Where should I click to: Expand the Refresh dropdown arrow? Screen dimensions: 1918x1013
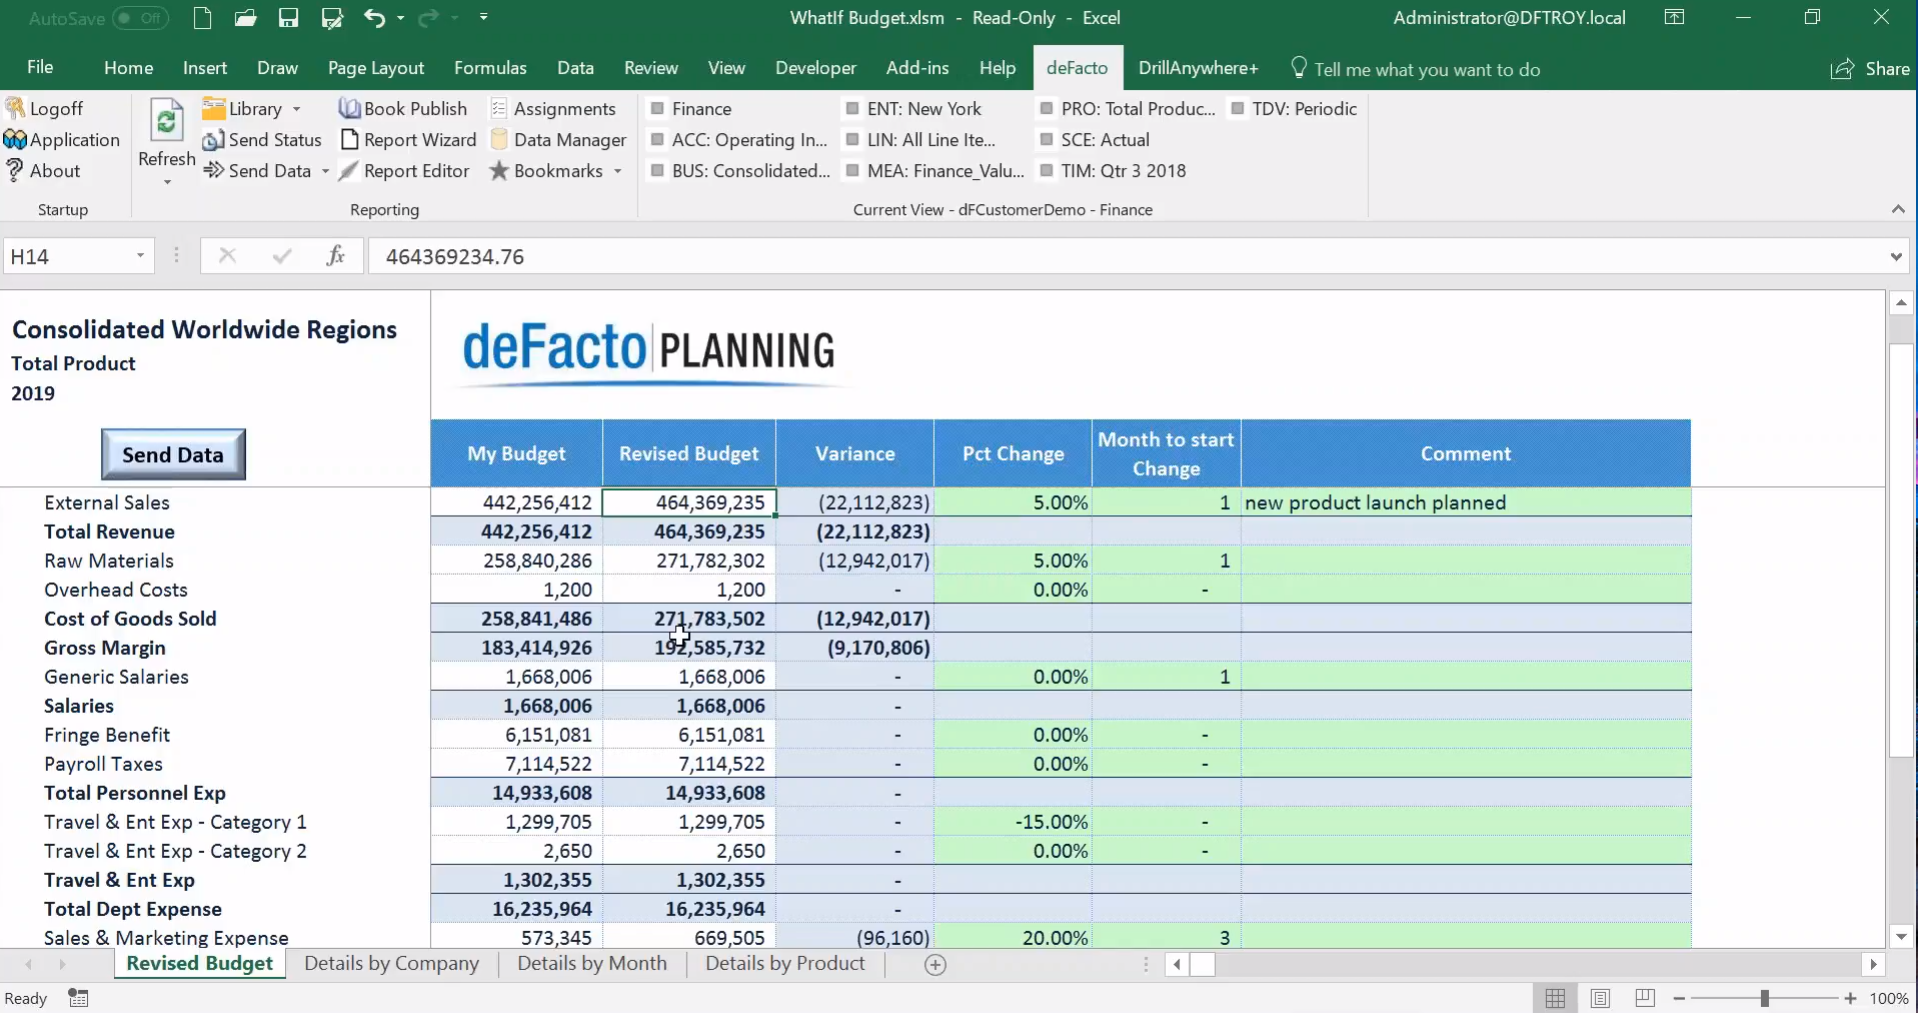167,182
